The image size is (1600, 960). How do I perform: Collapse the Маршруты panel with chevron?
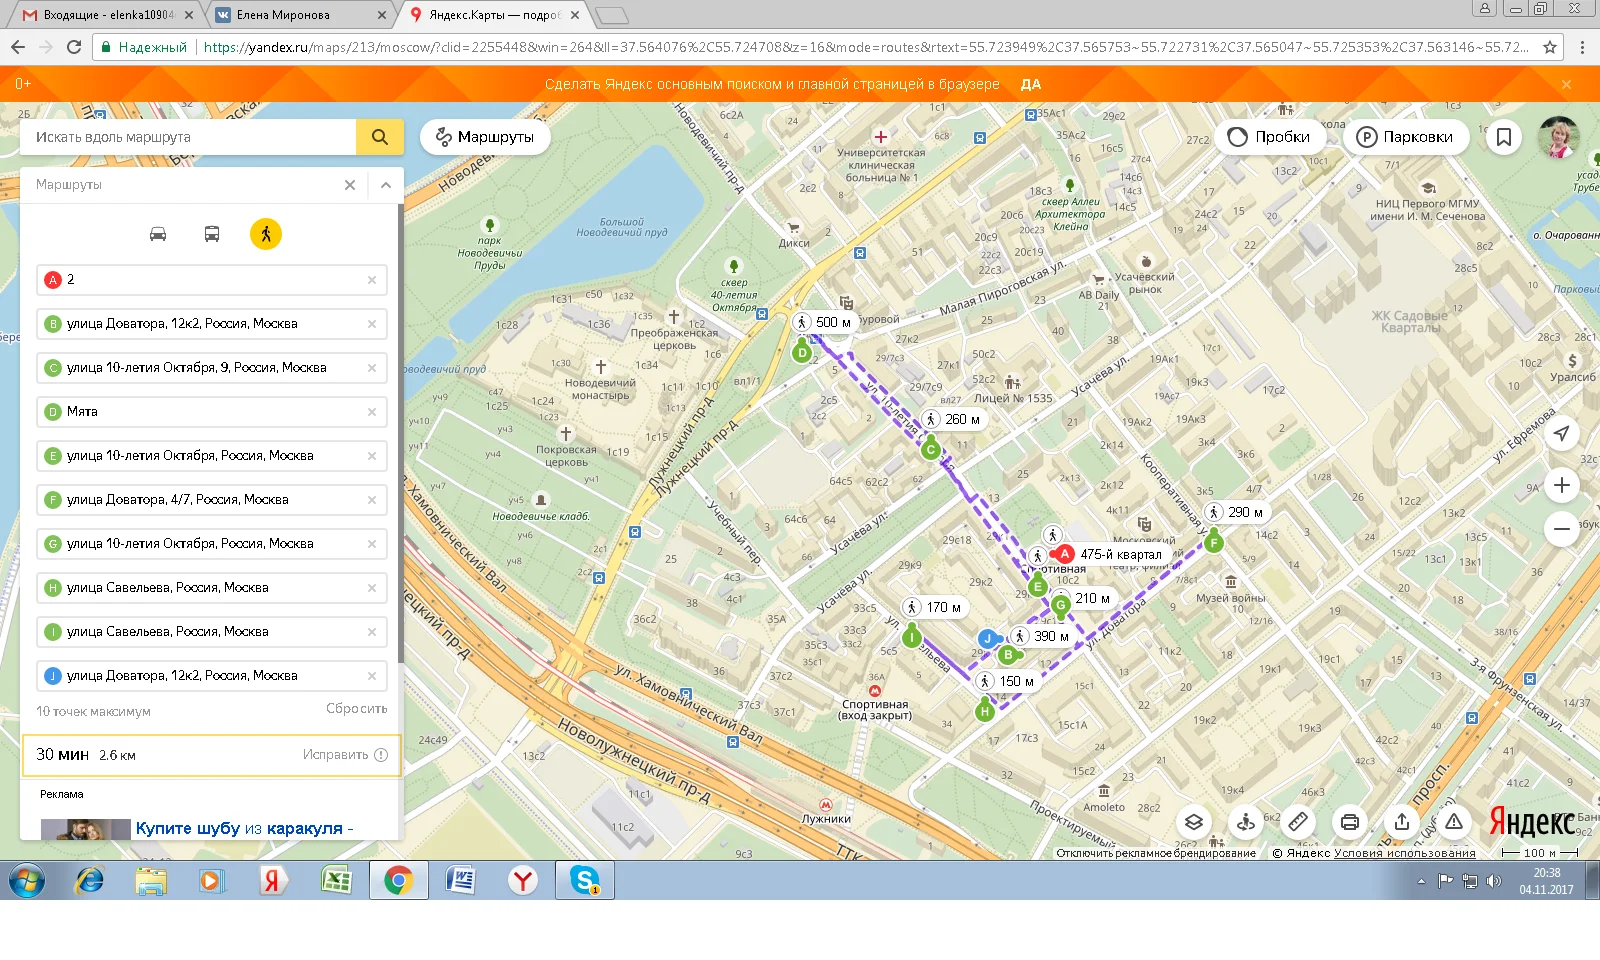386,185
